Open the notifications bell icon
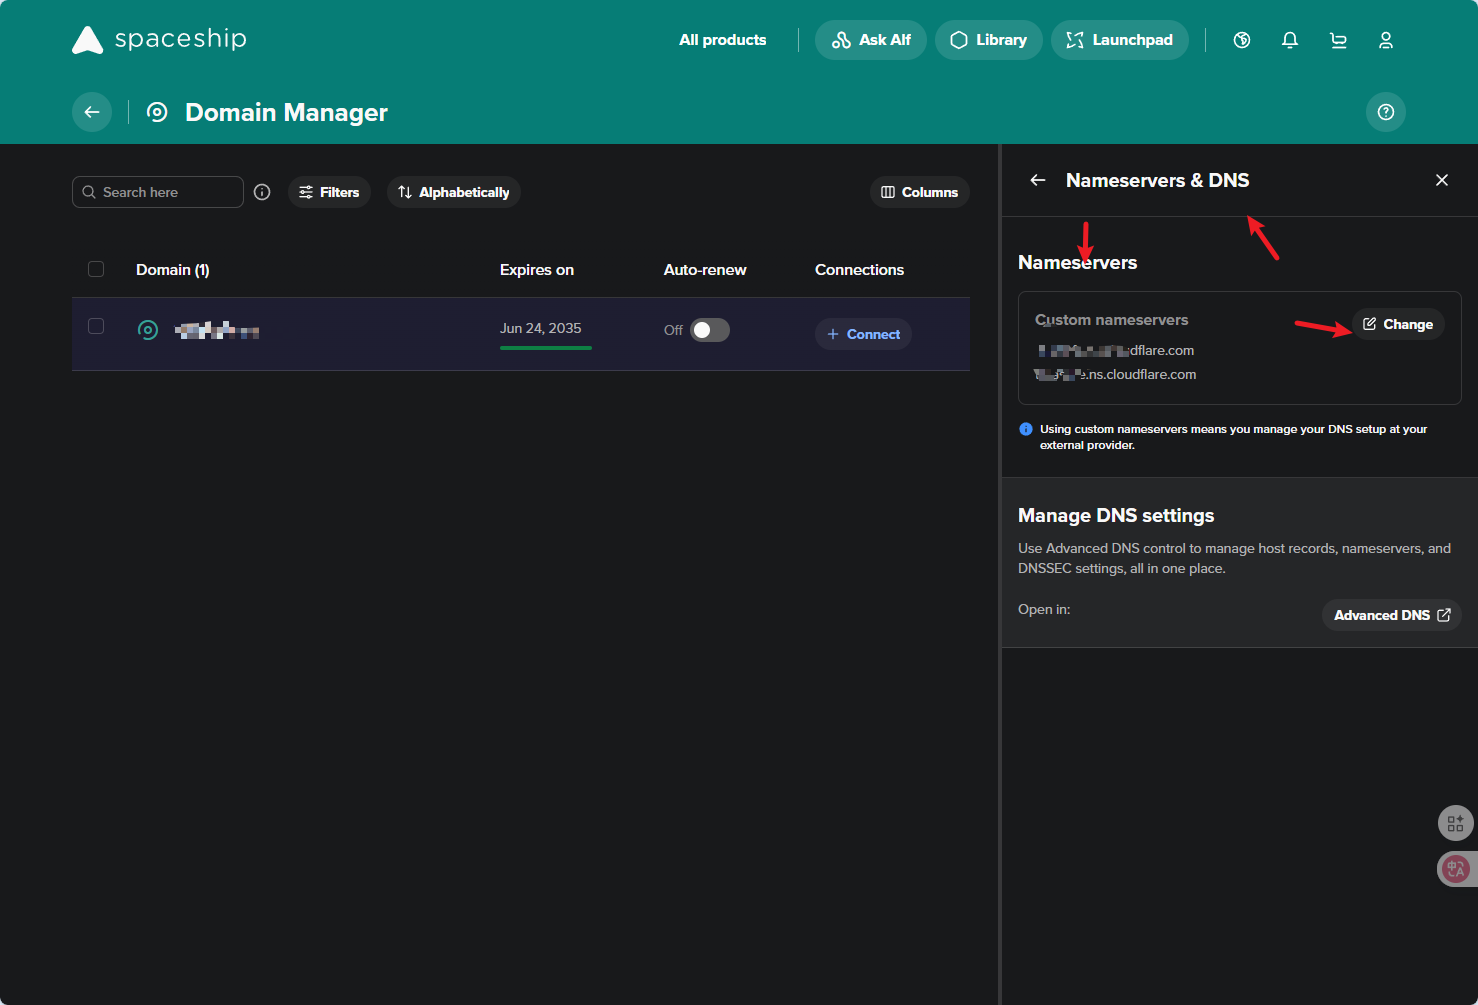Viewport: 1478px width, 1005px height. coord(1290,40)
